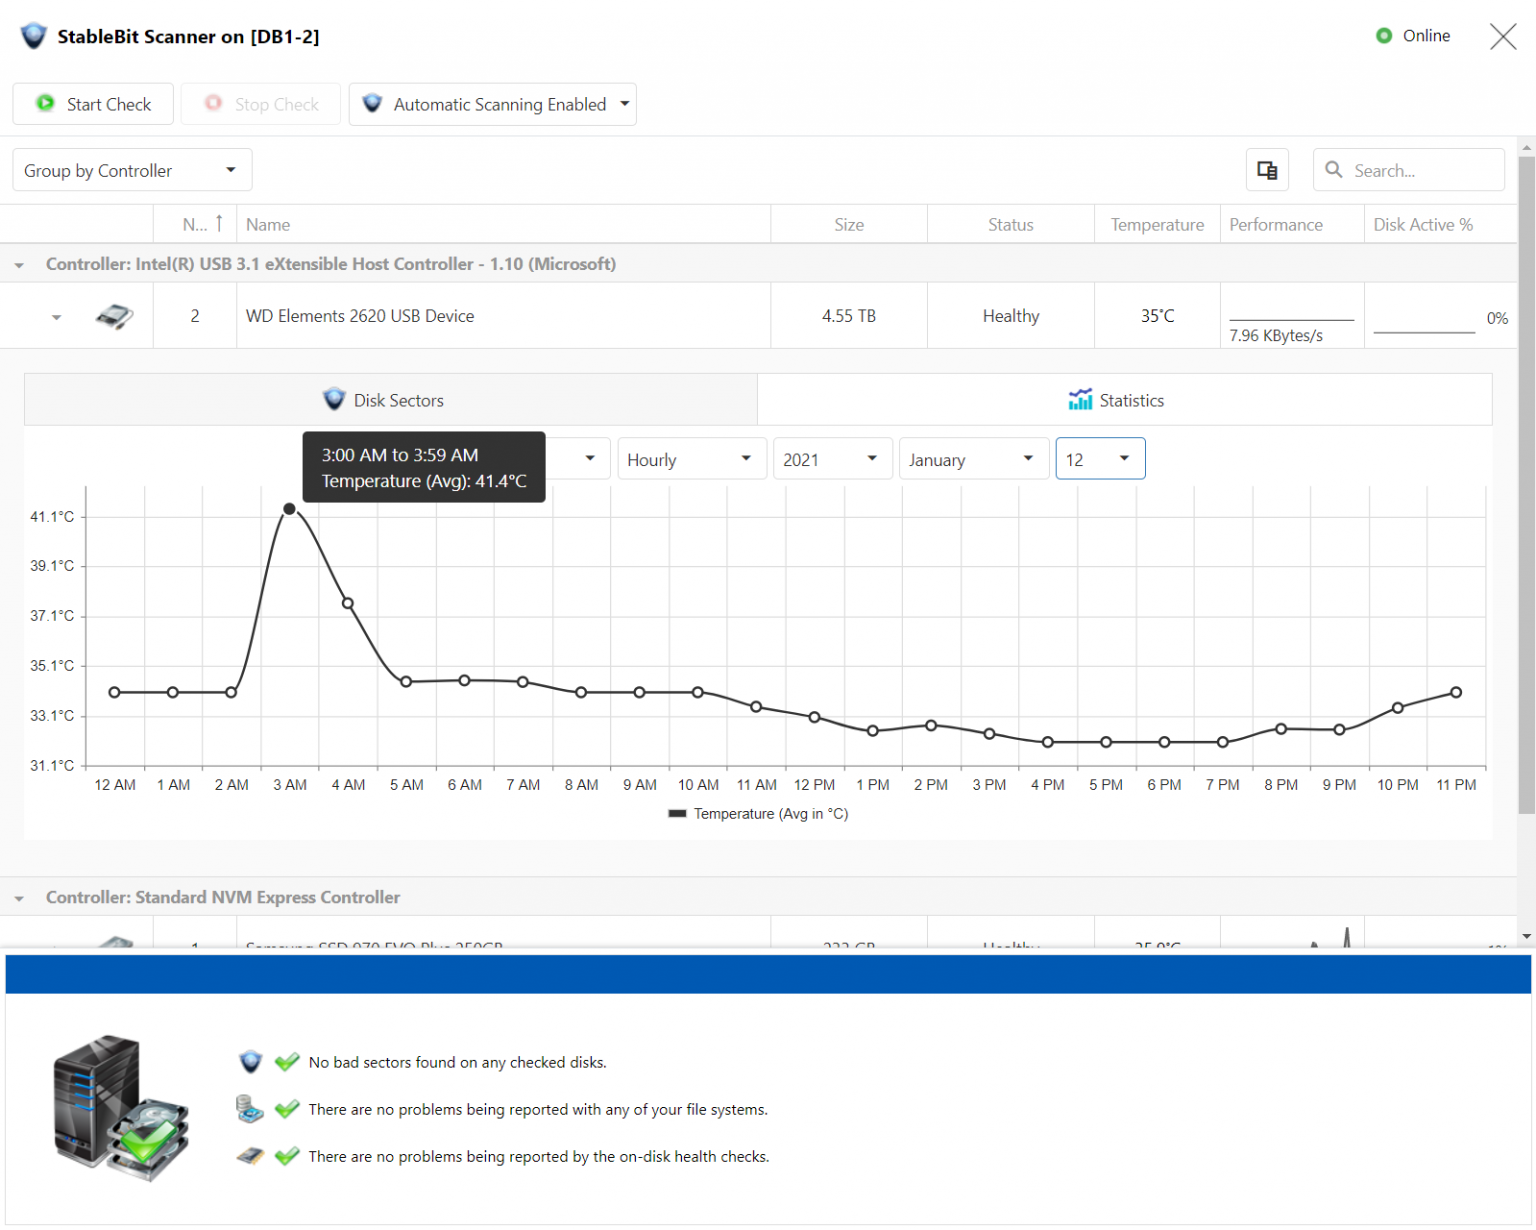The height and width of the screenshot is (1230, 1536).
Task: Click the shield icon next to 'No bad sectors found'
Action: (x=250, y=1062)
